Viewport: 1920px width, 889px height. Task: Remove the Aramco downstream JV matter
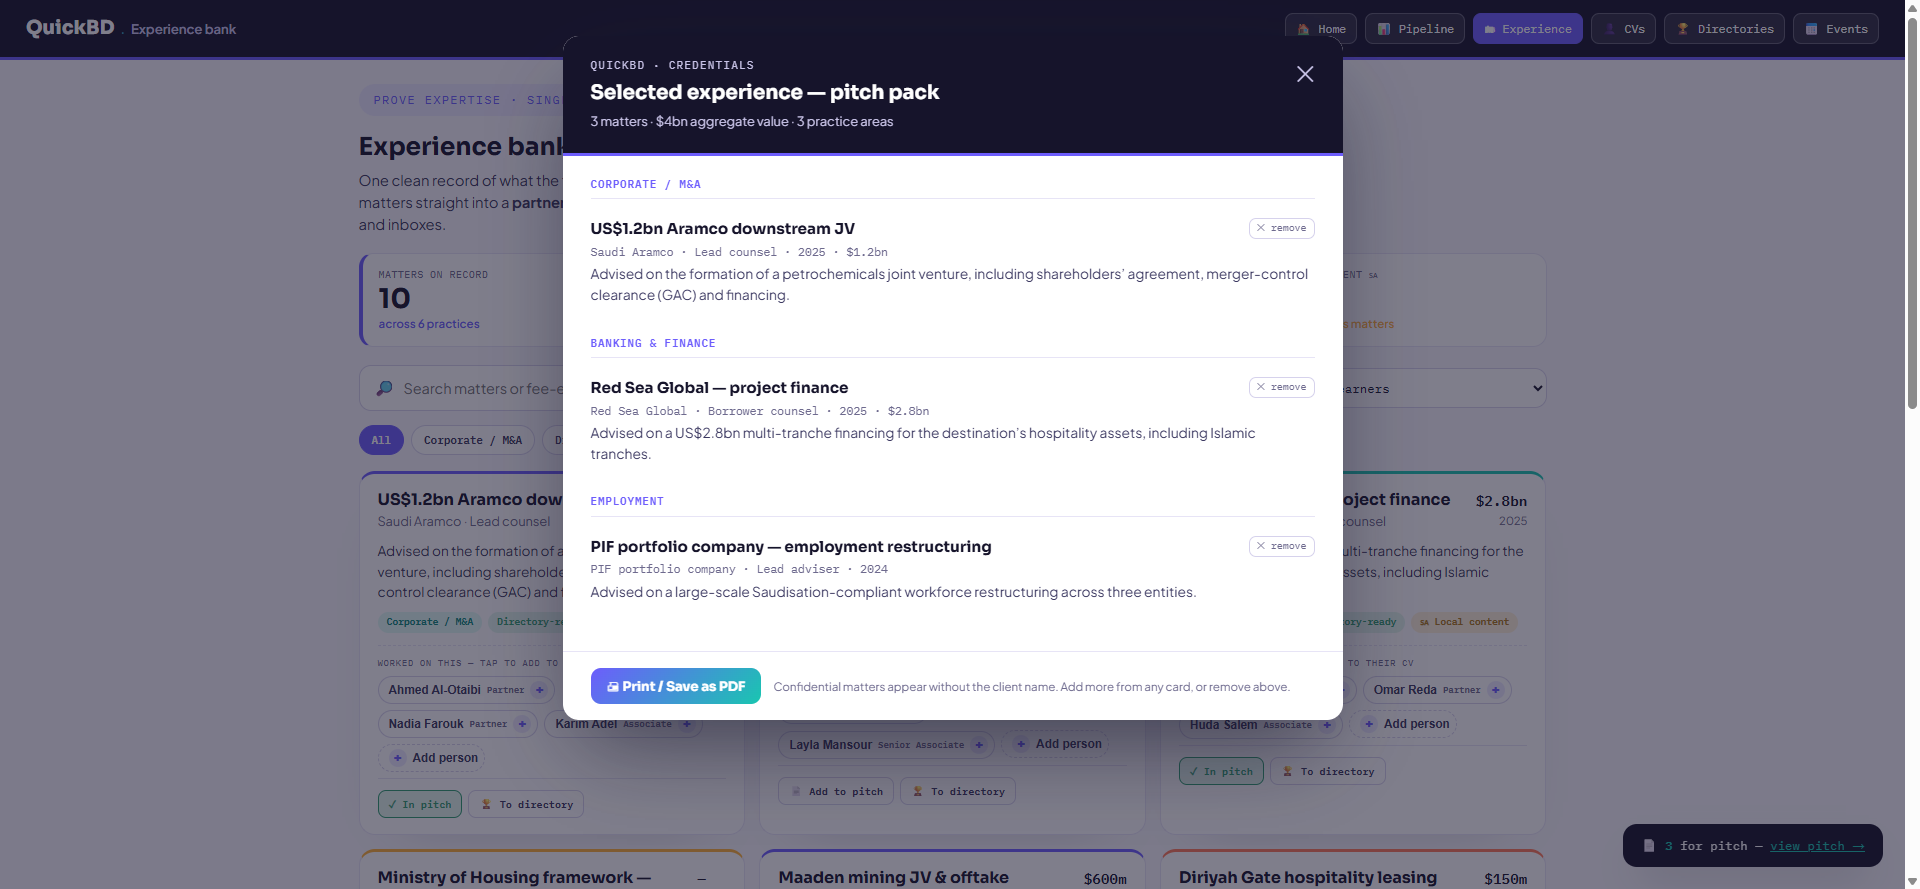tap(1281, 228)
